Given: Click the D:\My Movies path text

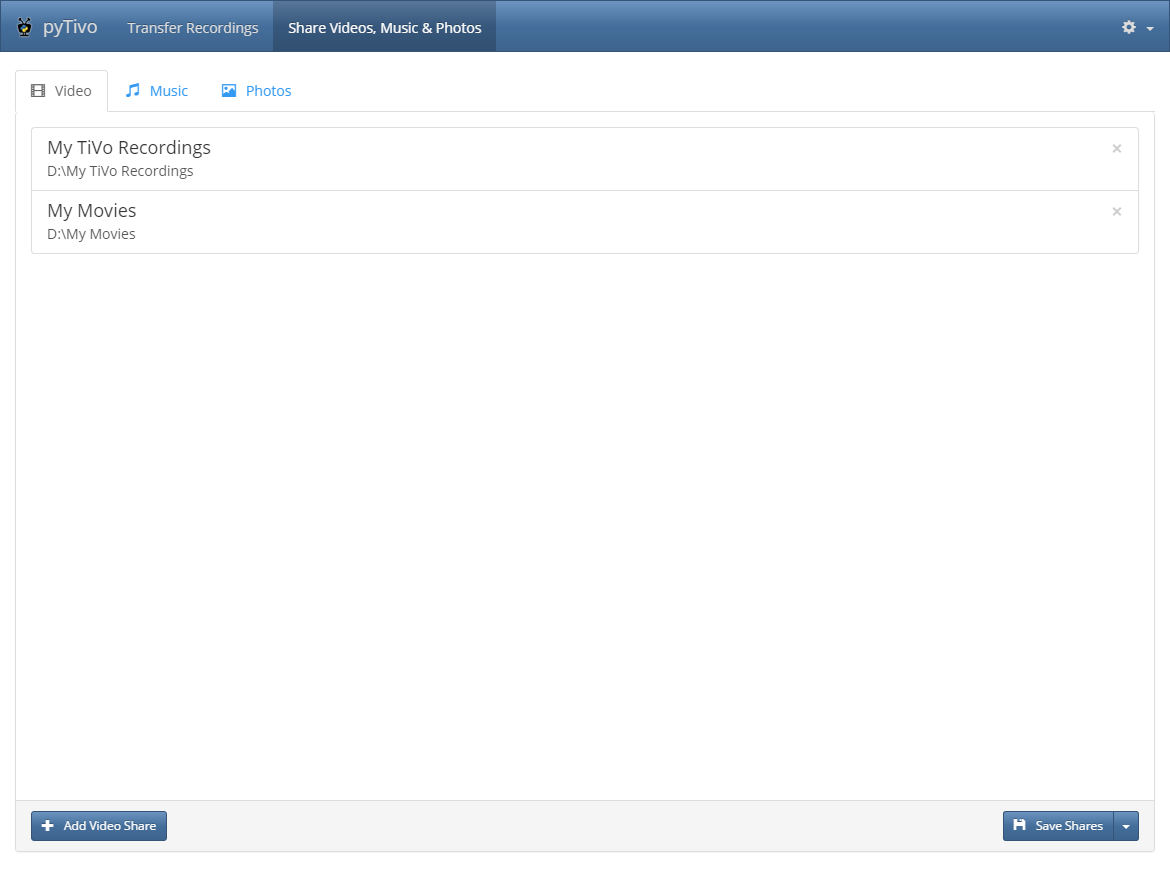Looking at the screenshot, I should coord(91,234).
